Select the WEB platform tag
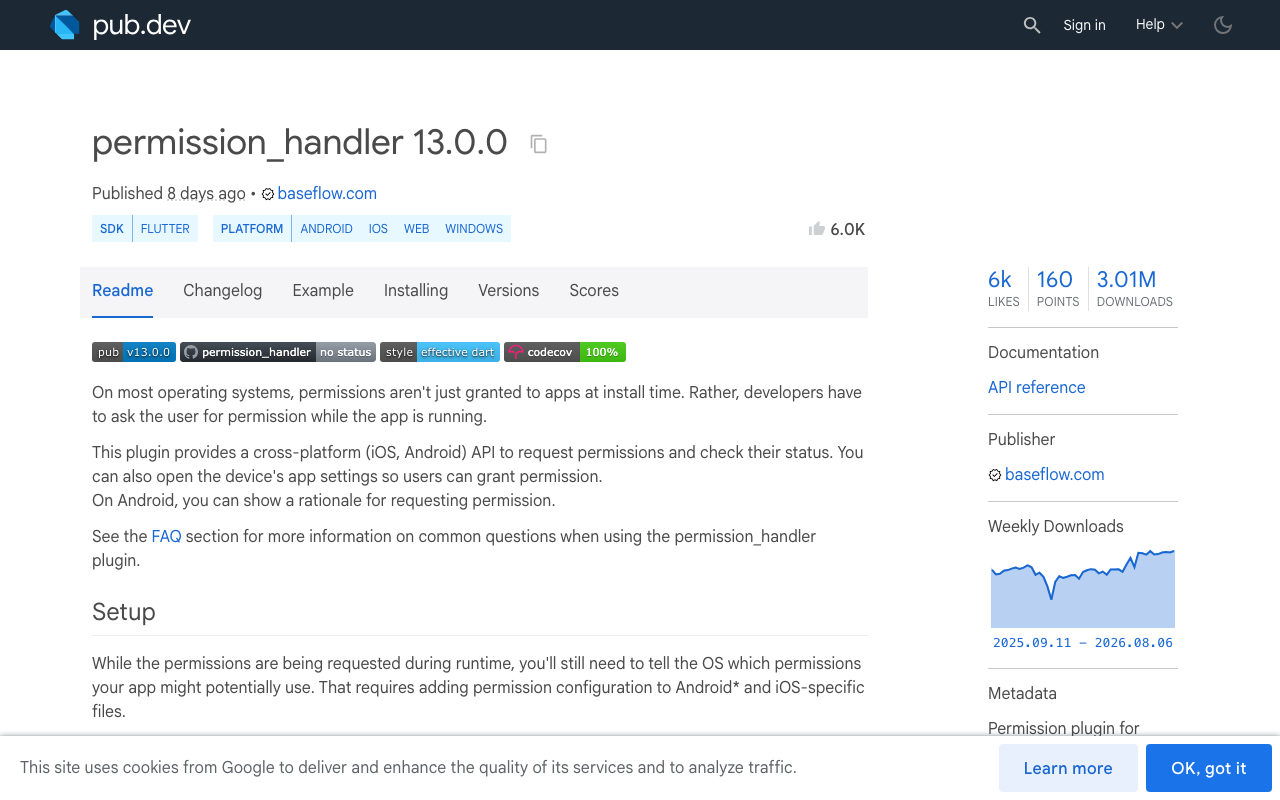Viewport: 1280px width, 800px height. [x=417, y=229]
